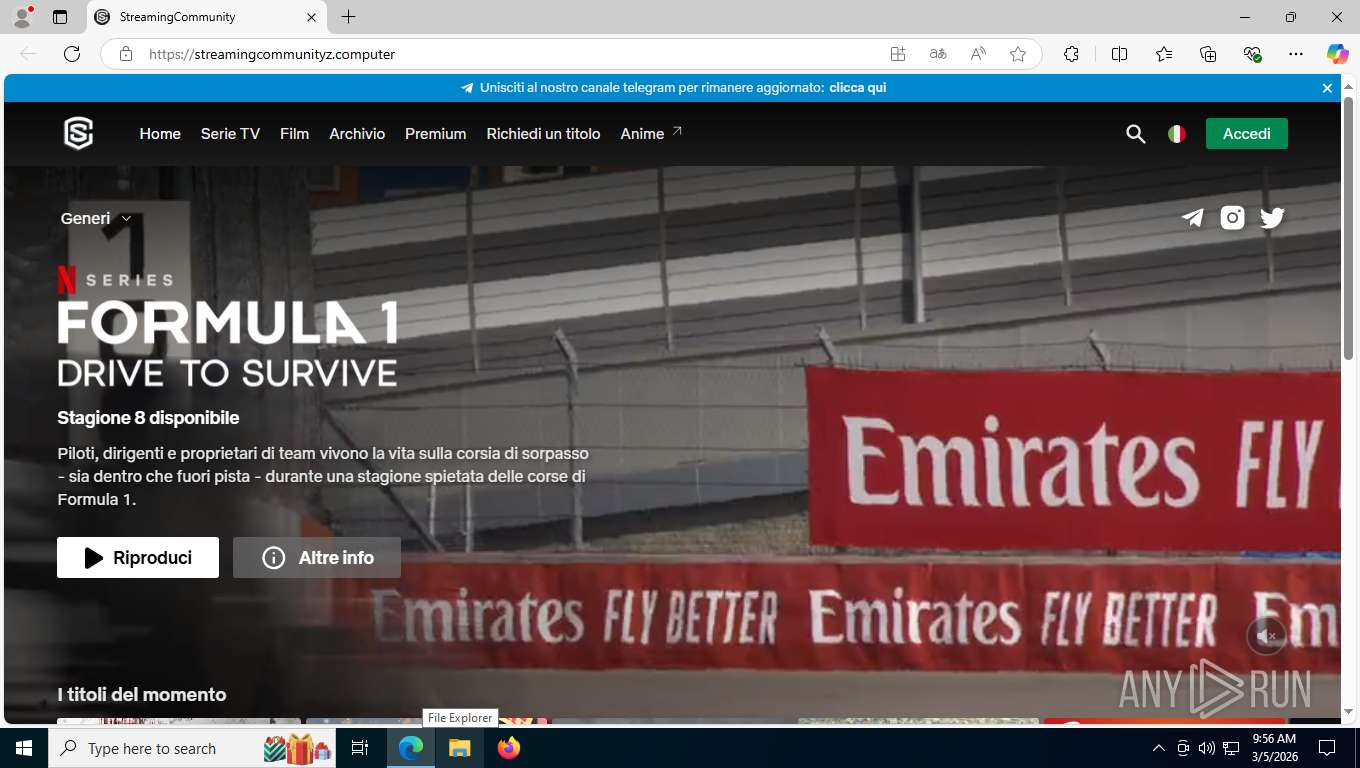Open Task View on the taskbar
The width and height of the screenshot is (1360, 768).
361,748
